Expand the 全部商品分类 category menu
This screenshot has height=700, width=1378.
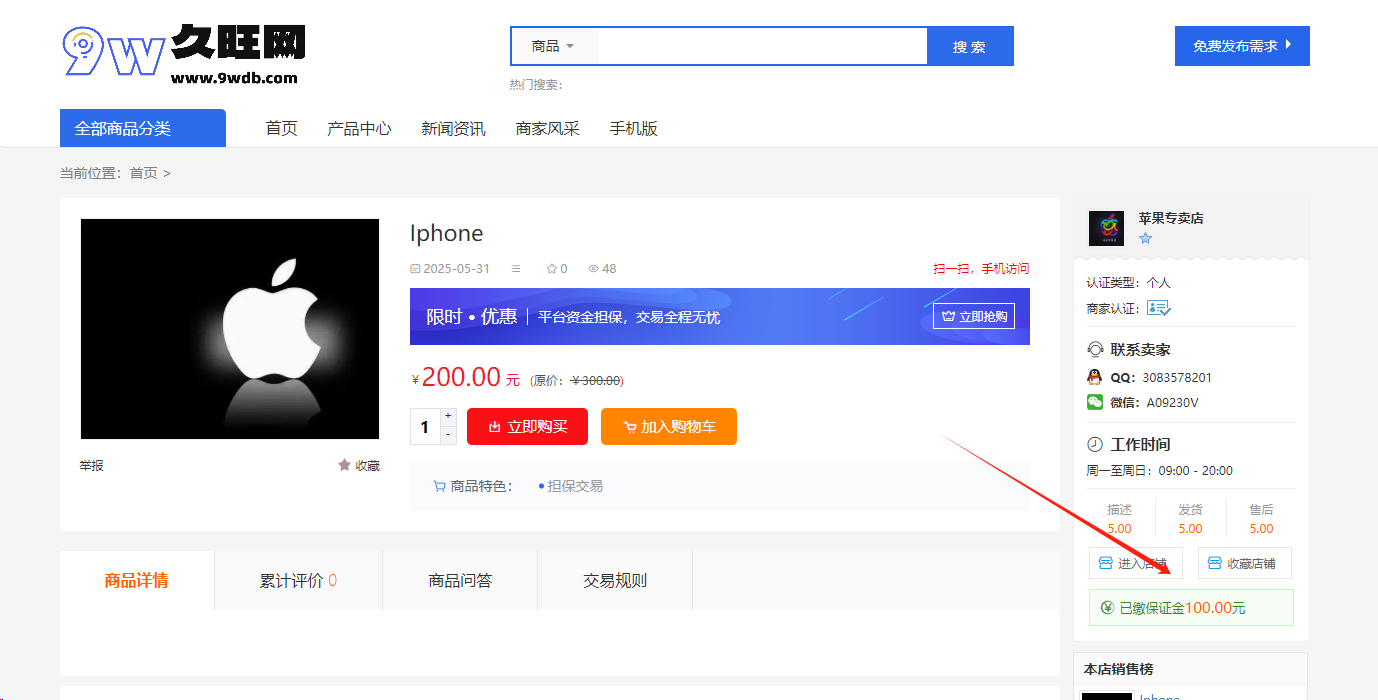click(x=143, y=128)
